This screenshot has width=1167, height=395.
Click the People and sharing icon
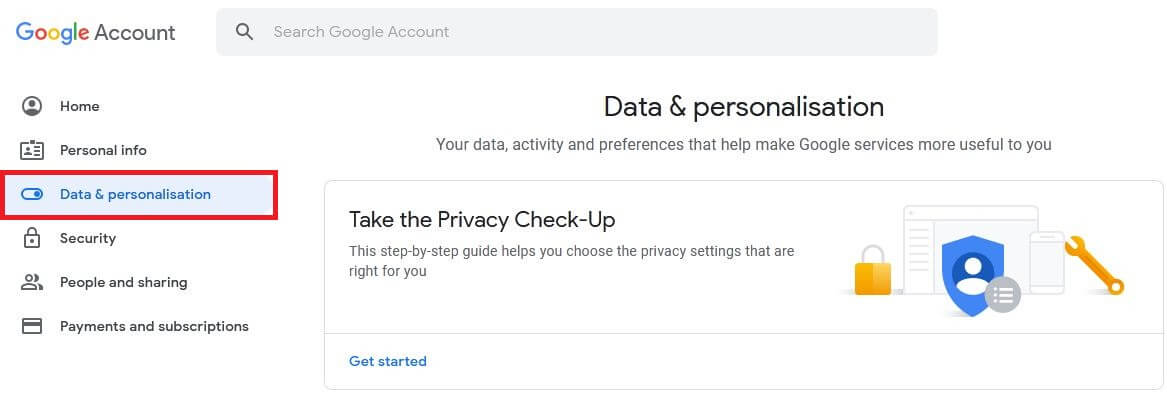click(x=32, y=282)
